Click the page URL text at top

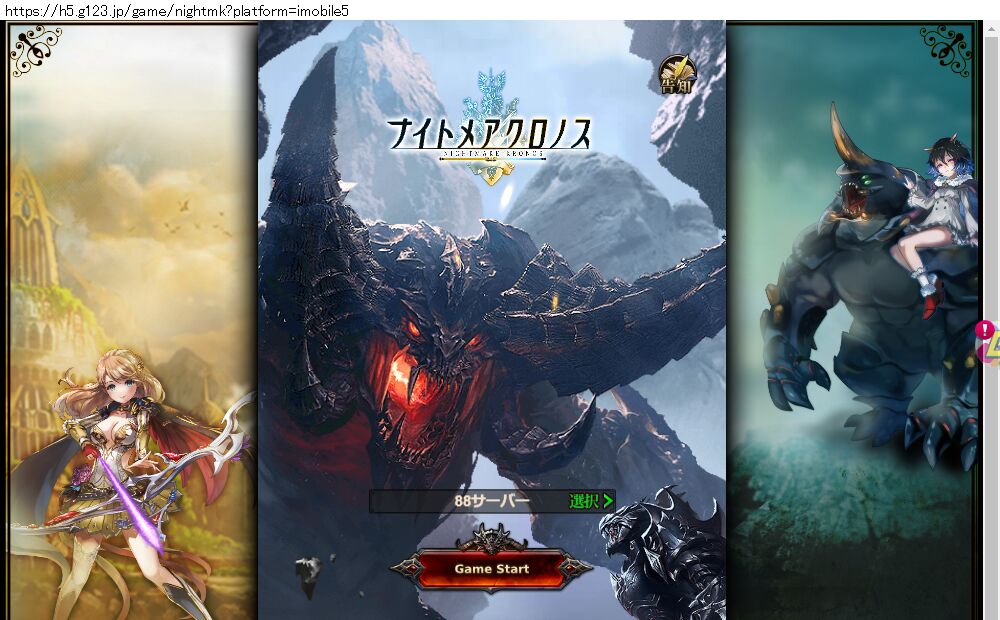point(175,11)
